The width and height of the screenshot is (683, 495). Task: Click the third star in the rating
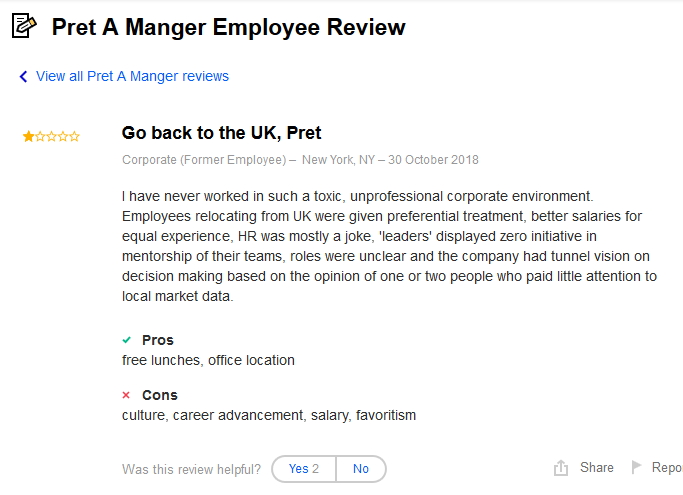[x=52, y=137]
